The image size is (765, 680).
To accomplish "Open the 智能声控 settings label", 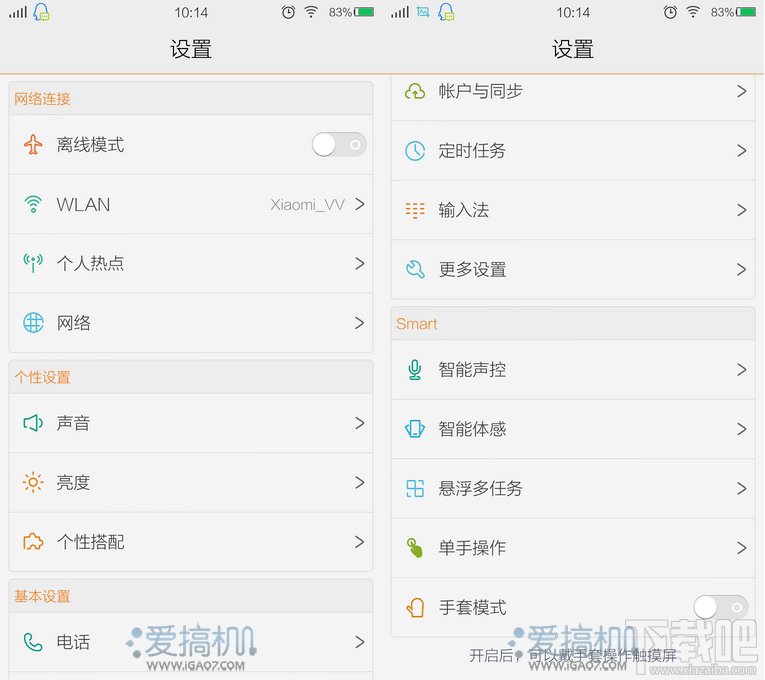I will coord(472,370).
